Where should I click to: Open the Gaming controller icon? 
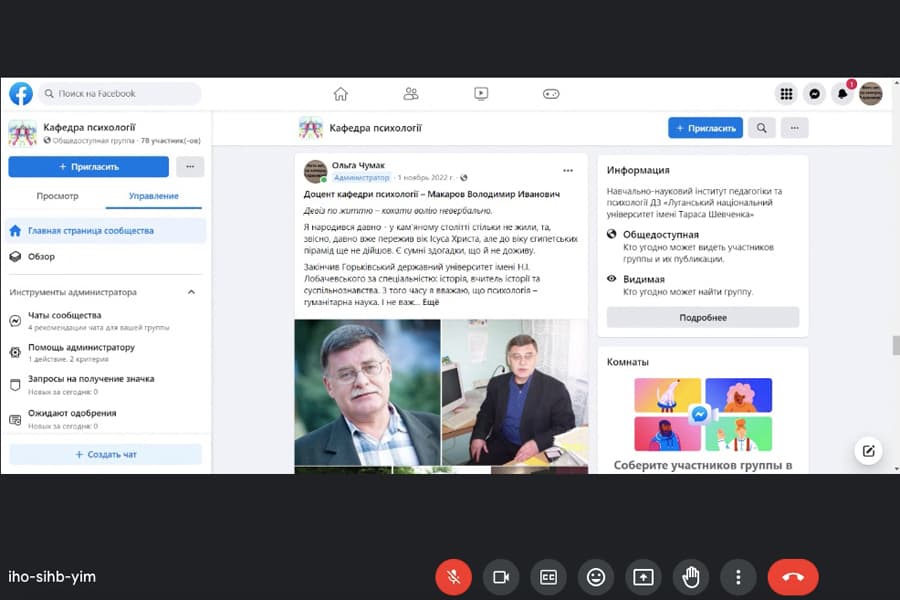[x=551, y=94]
